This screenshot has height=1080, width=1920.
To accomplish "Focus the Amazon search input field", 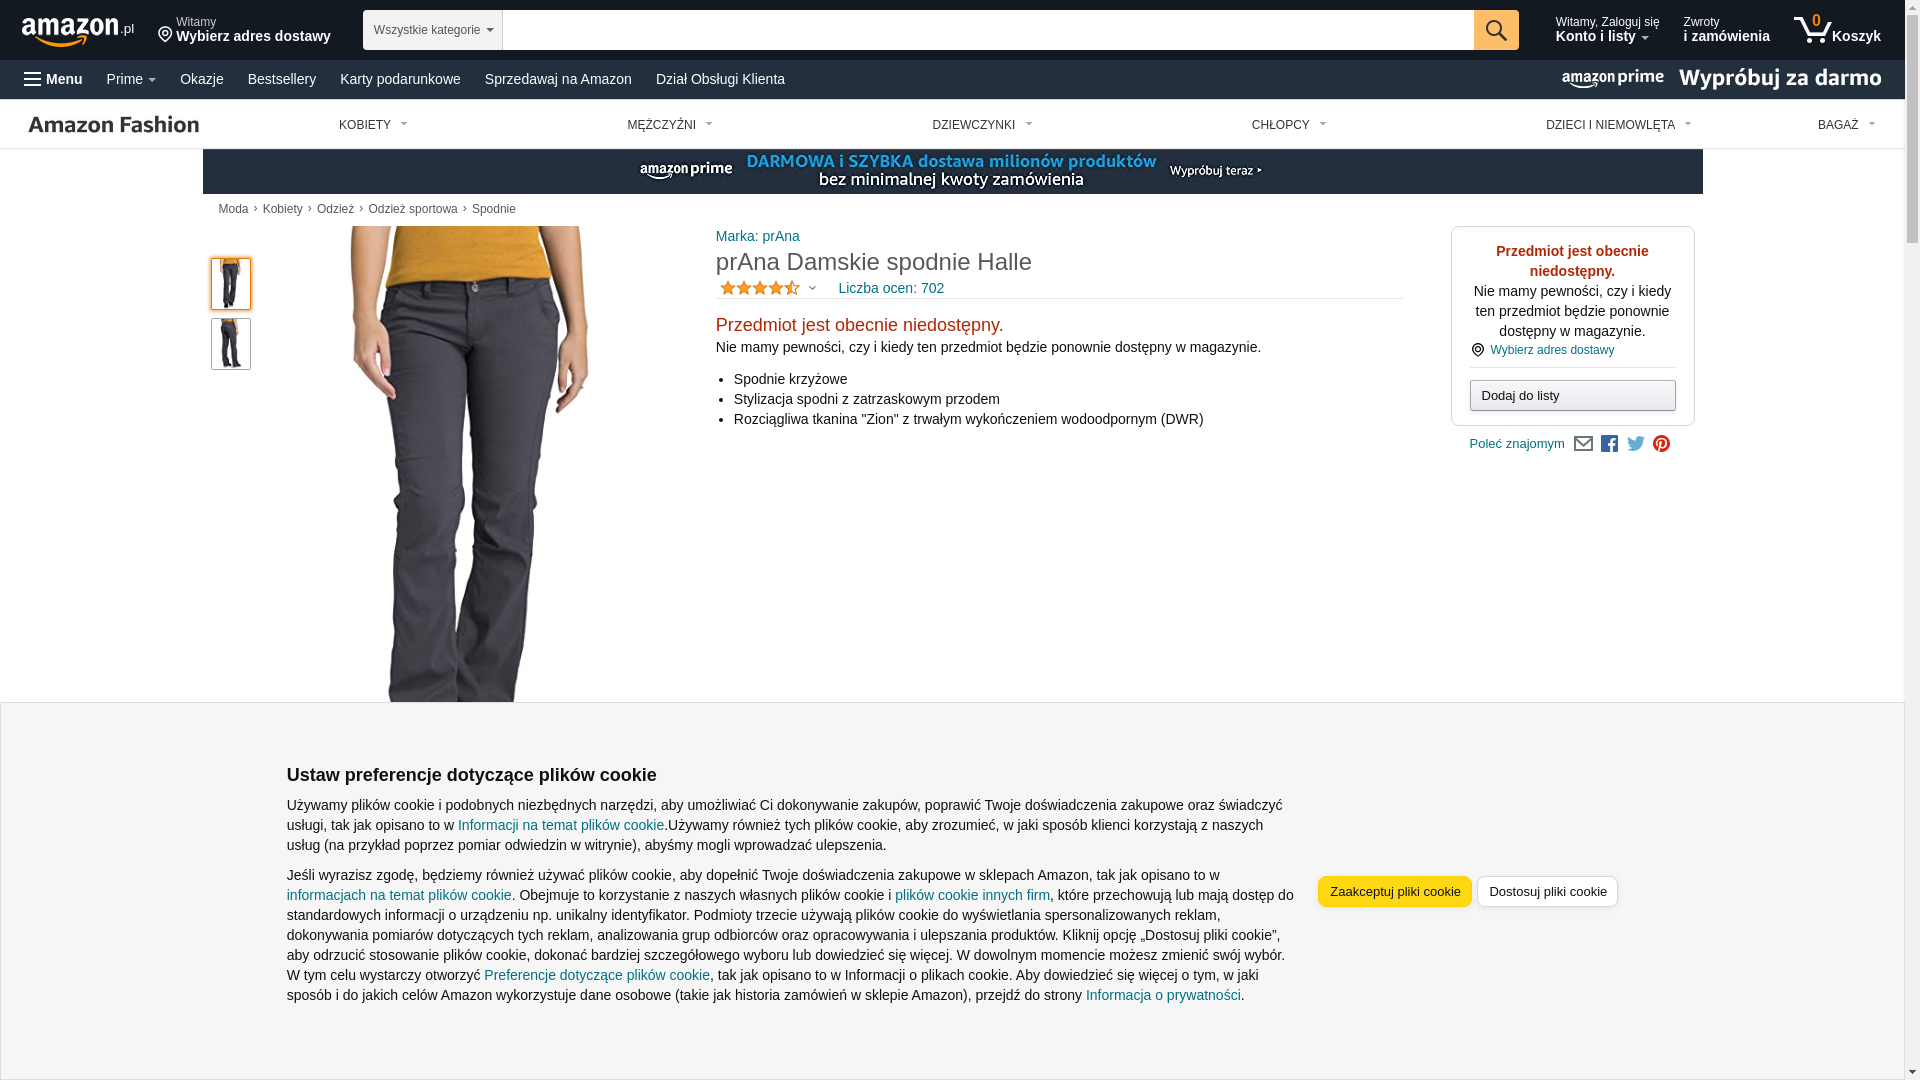I will (x=987, y=30).
